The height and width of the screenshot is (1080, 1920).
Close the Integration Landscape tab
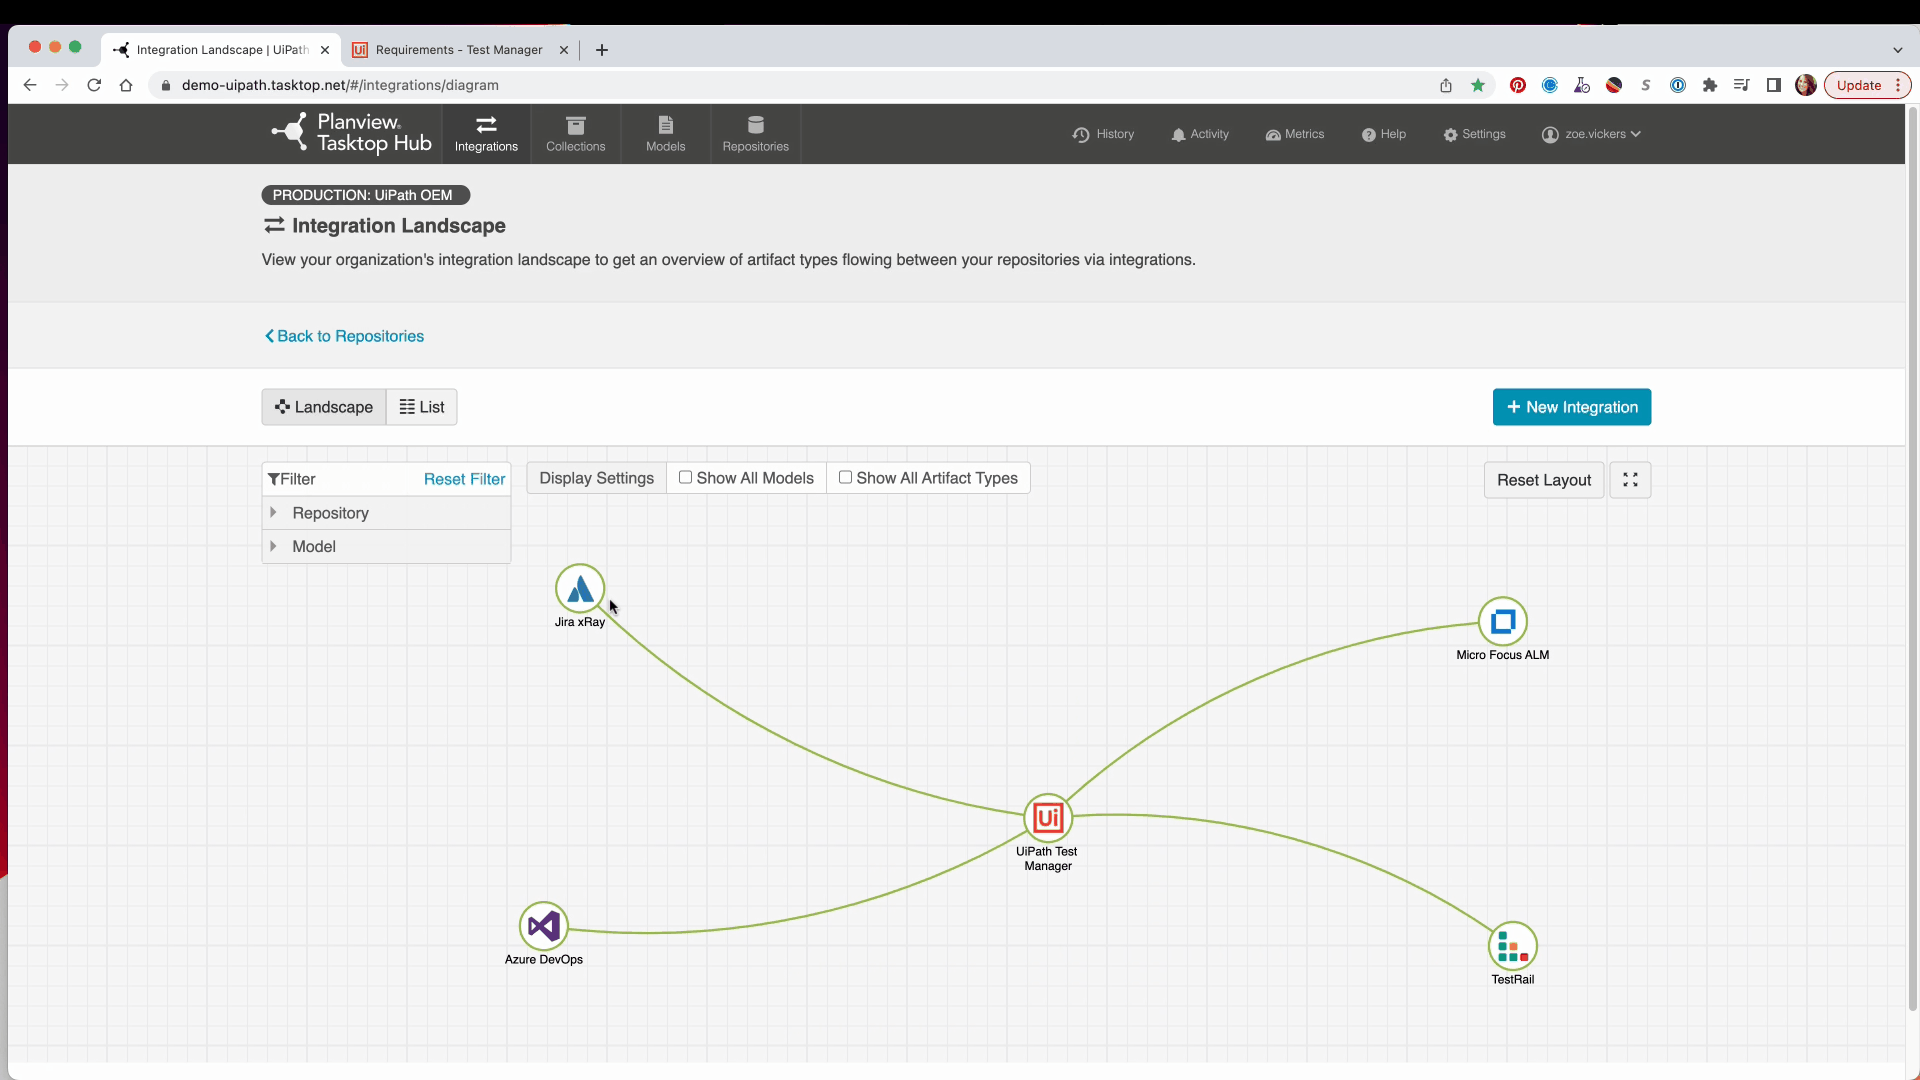pos(325,50)
